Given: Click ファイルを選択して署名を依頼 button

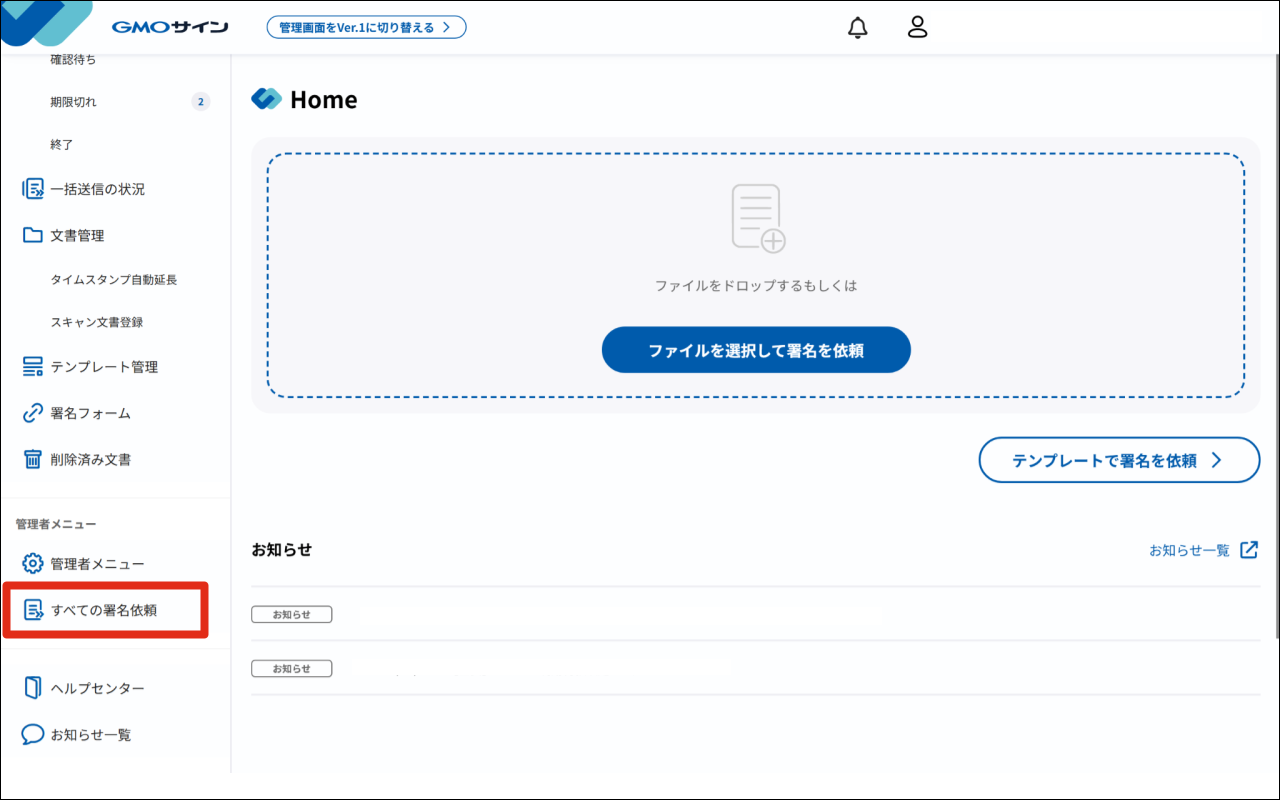Looking at the screenshot, I should tap(756, 350).
